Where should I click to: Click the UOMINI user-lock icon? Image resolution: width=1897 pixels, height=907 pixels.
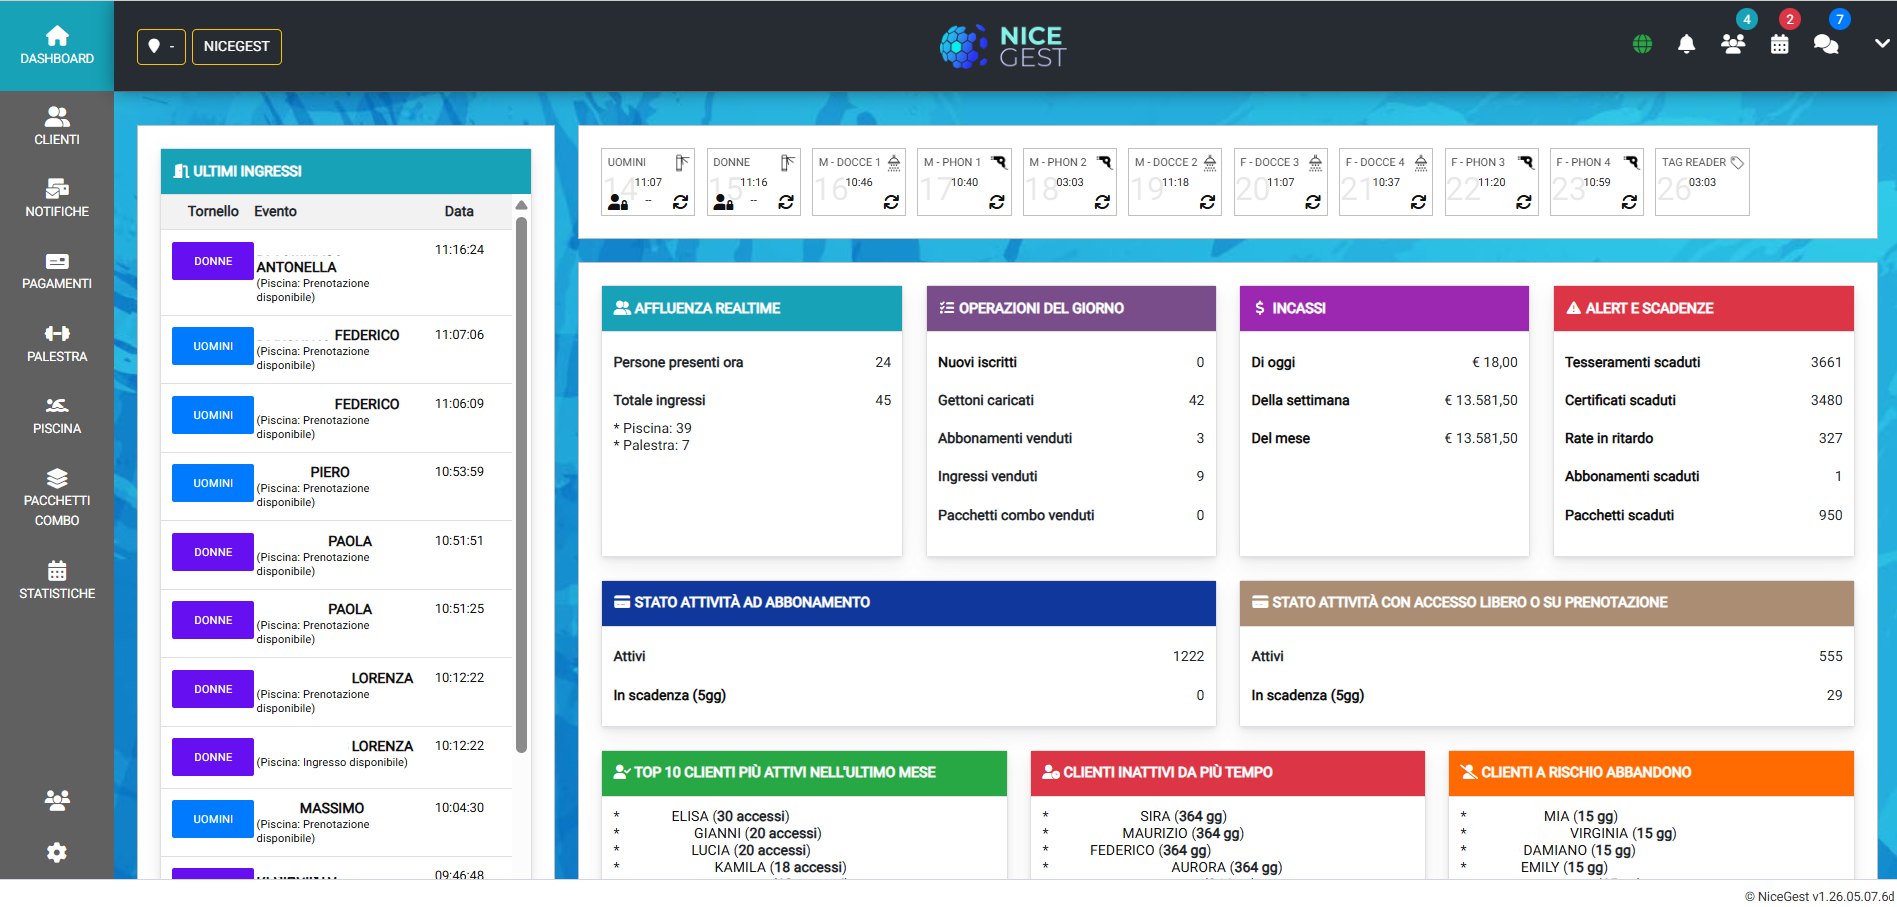(x=618, y=202)
